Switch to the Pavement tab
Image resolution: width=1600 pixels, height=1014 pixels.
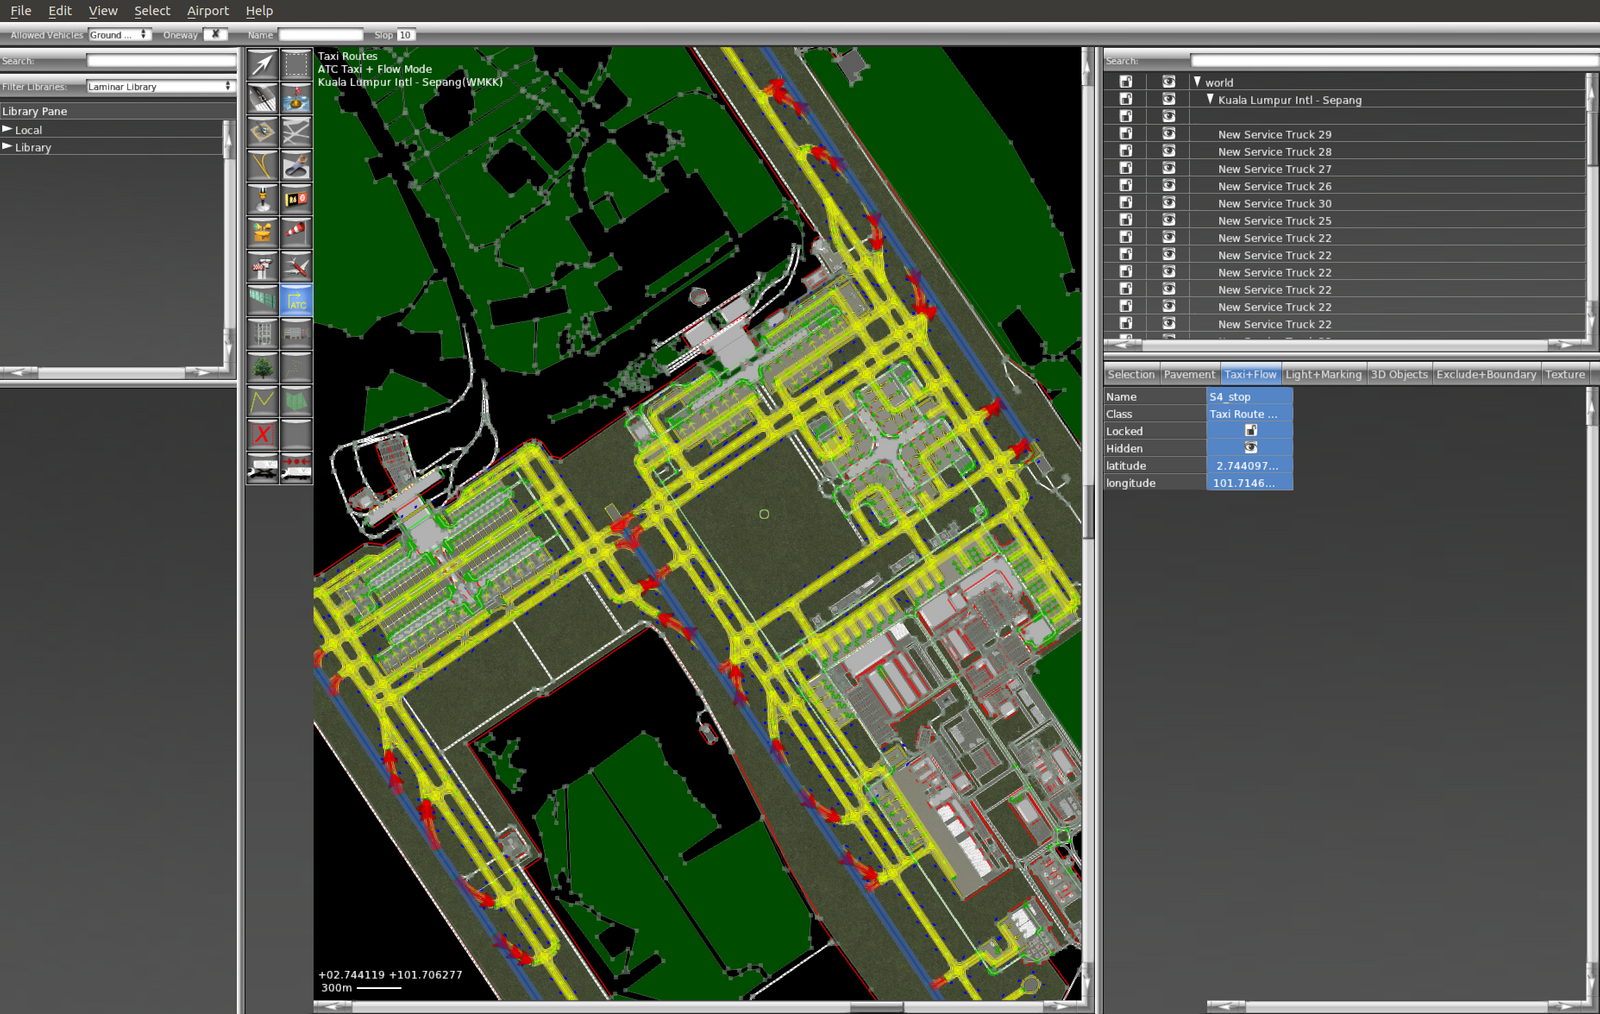(1189, 374)
